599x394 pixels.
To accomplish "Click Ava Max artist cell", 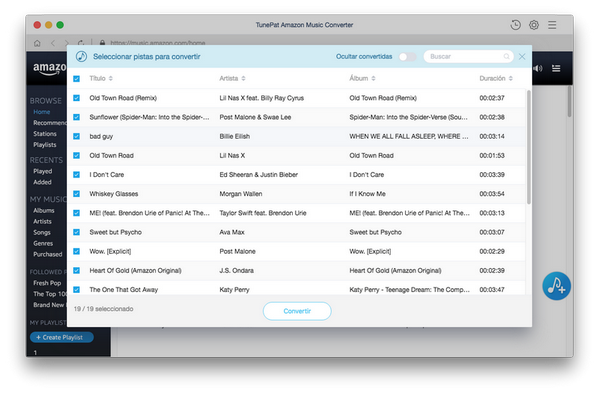I will (232, 232).
